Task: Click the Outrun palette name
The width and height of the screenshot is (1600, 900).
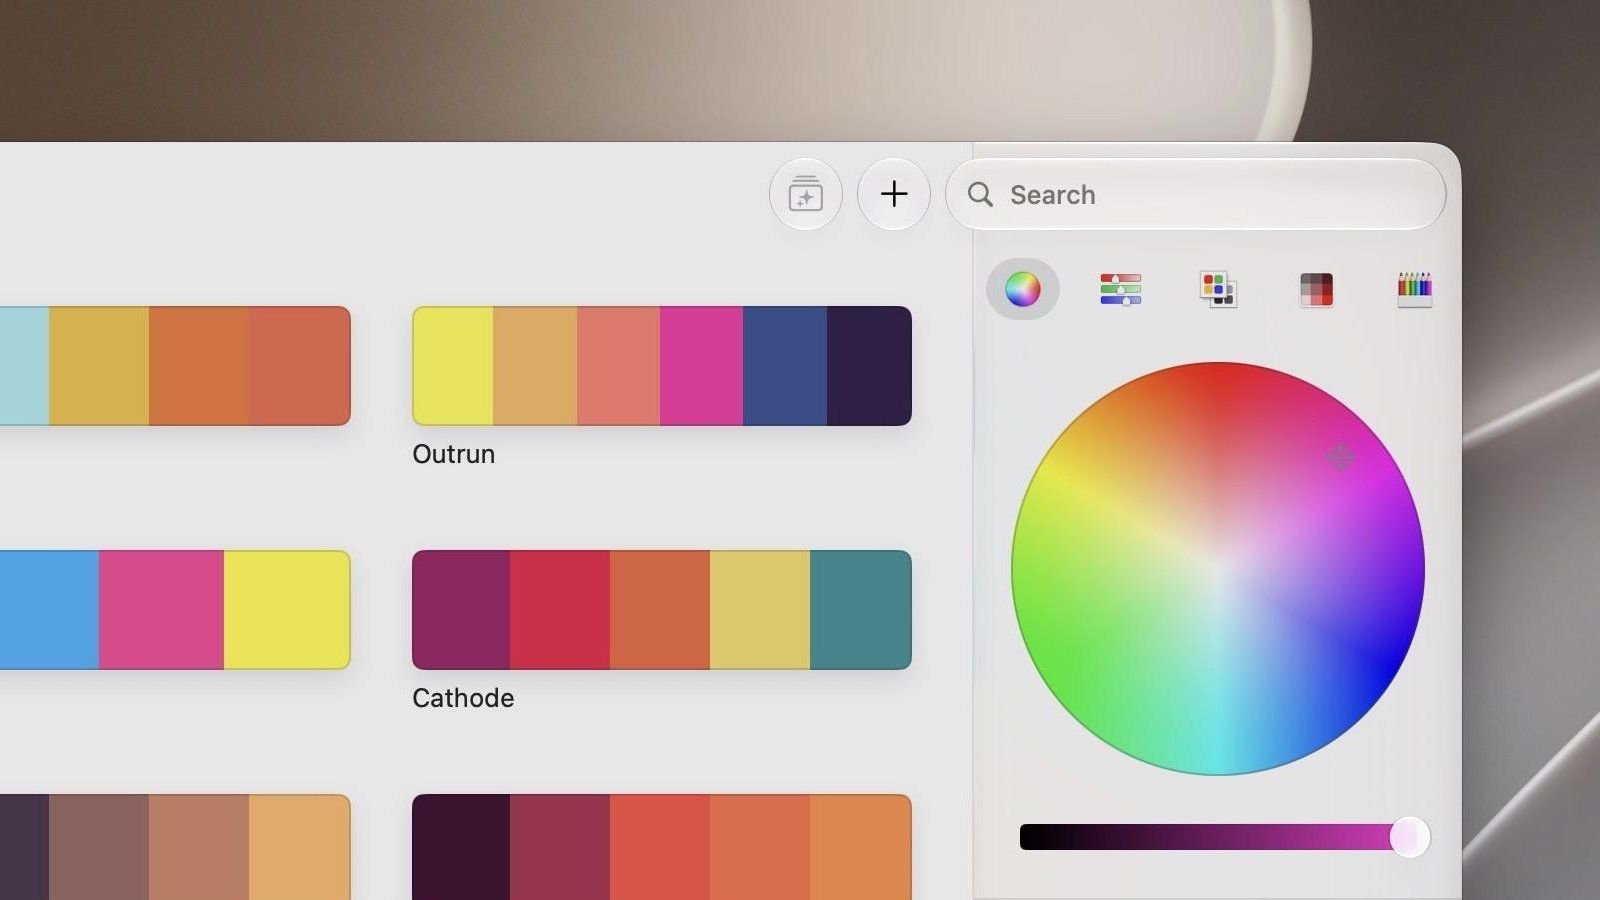Action: tap(454, 454)
